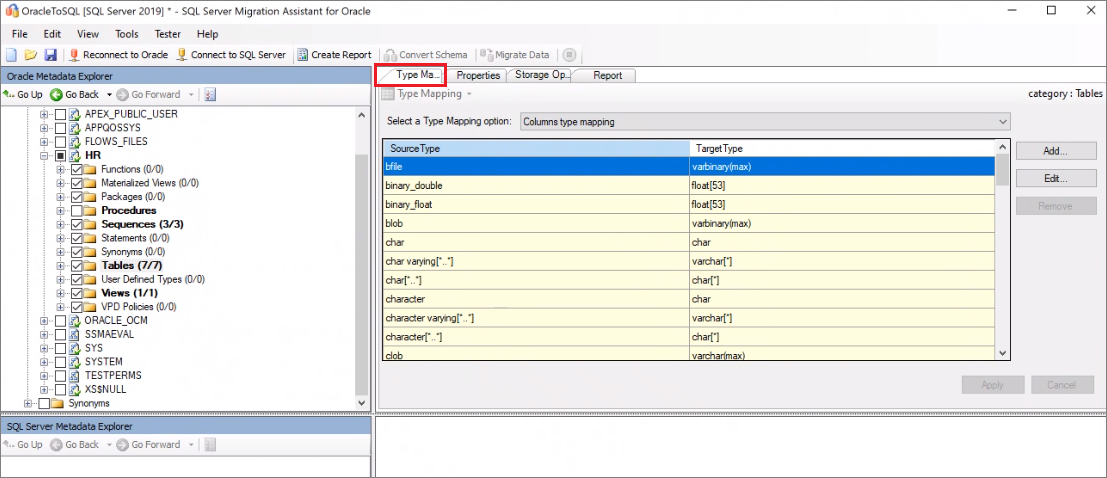This screenshot has width=1107, height=478.
Task: Click Go Up in Oracle Metadata Explorer
Action: pos(23,94)
